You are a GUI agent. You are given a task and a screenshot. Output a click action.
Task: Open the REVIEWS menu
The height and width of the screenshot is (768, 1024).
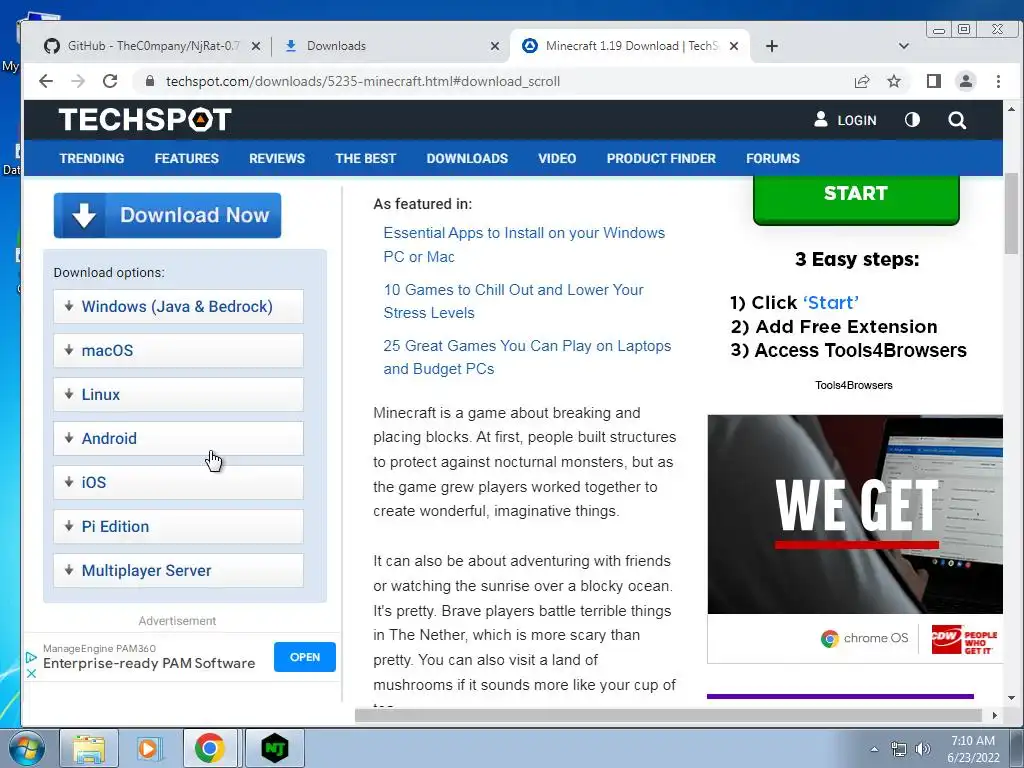pos(277,158)
